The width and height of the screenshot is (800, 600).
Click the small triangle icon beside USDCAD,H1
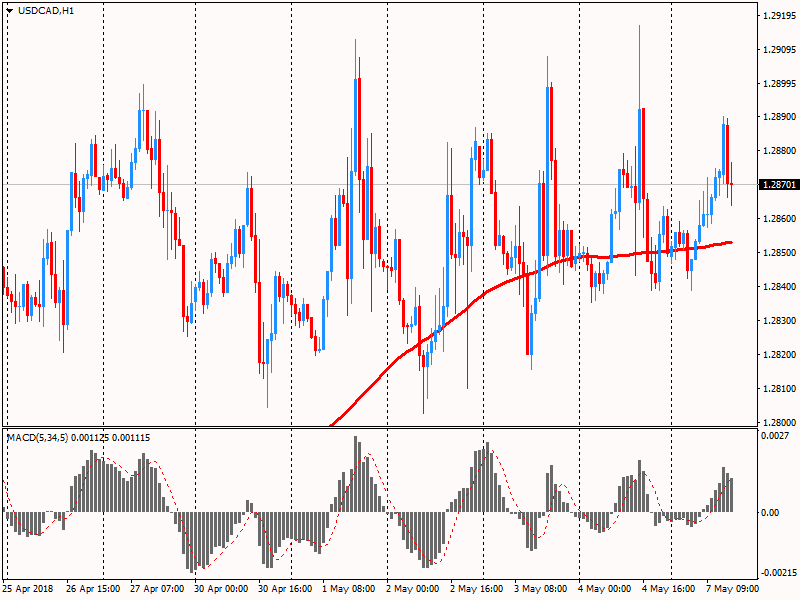9,10
